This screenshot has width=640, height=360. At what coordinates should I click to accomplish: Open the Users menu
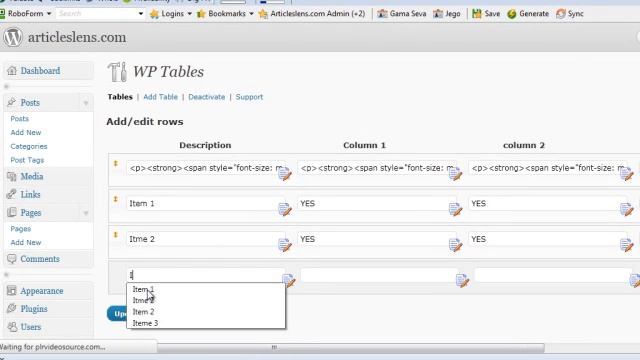[31, 327]
